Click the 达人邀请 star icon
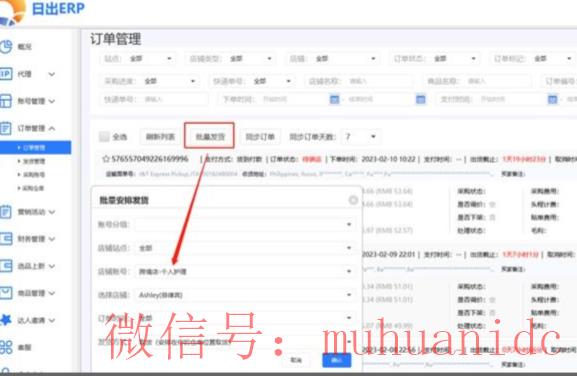The image size is (577, 376). pos(6,320)
